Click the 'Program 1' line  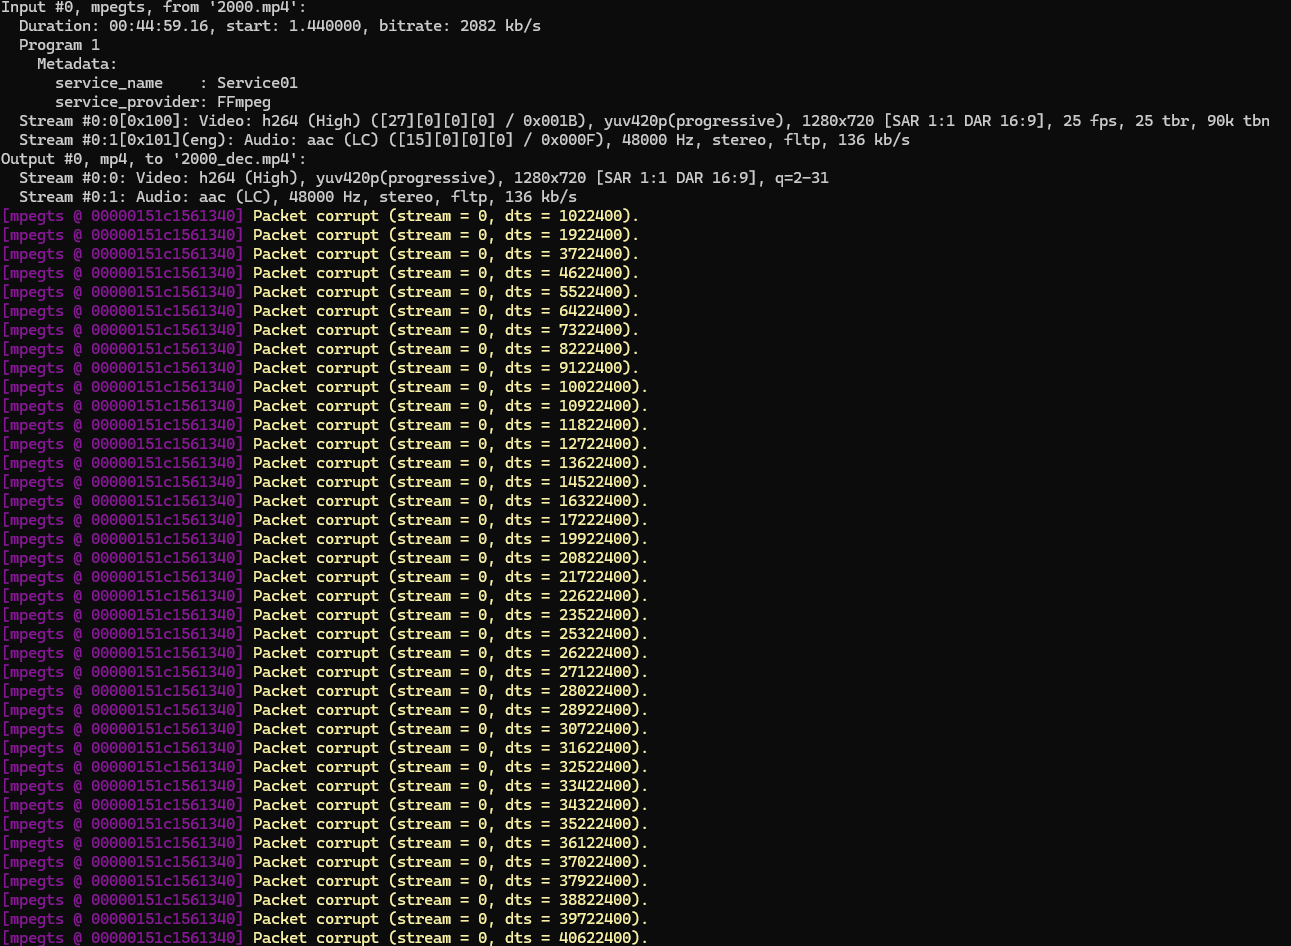[59, 45]
